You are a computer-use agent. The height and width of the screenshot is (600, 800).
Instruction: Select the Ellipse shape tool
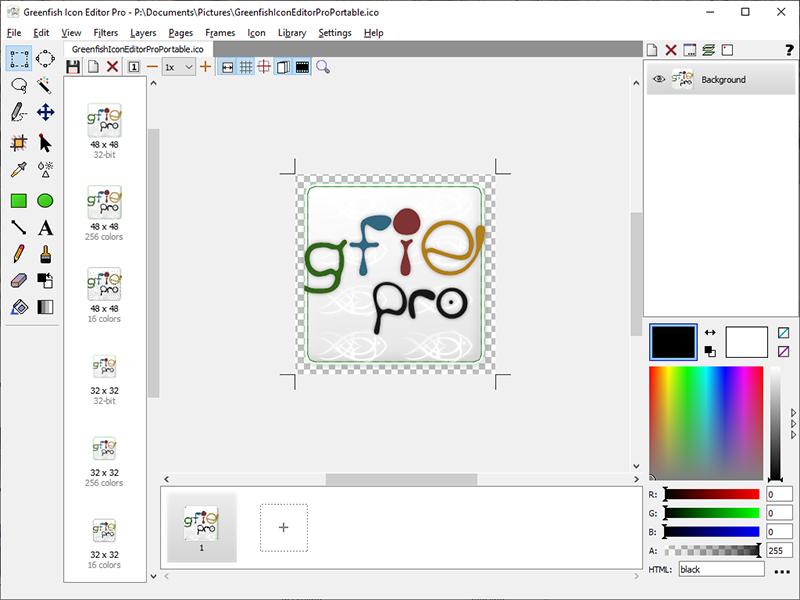45,201
